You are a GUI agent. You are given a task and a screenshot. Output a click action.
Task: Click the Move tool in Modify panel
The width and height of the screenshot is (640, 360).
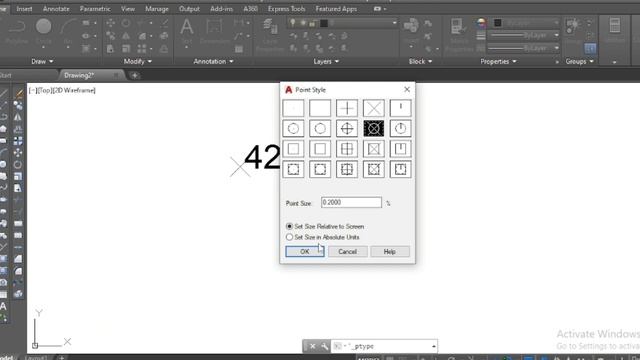[110, 23]
